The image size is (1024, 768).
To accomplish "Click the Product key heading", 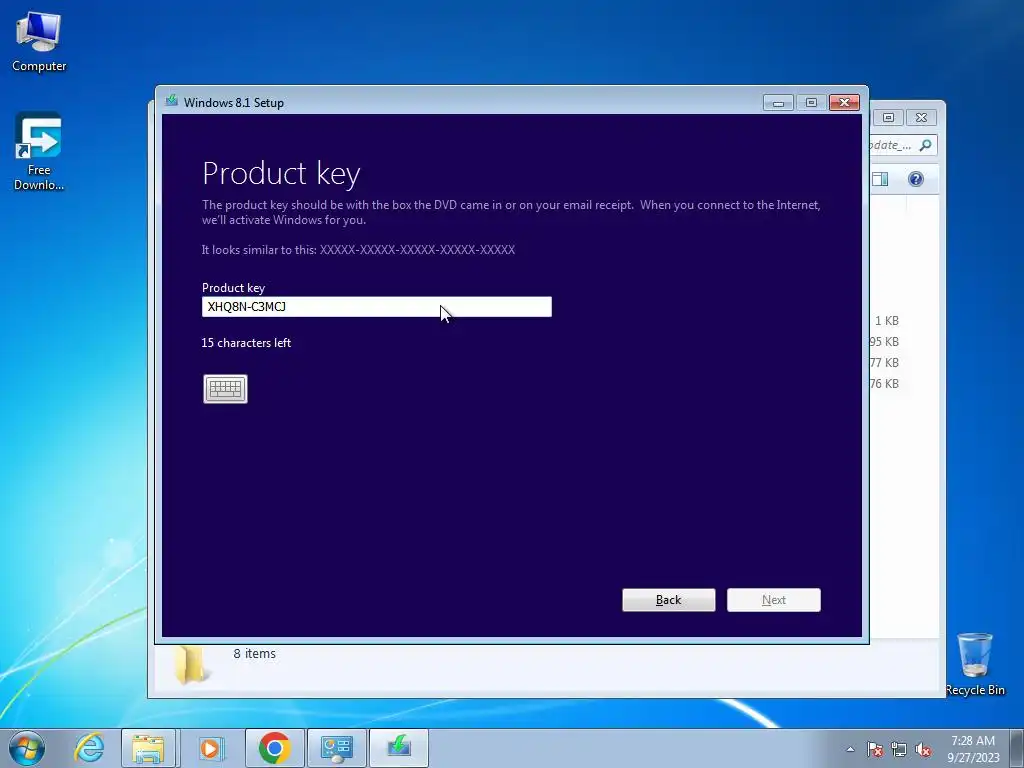I will click(x=281, y=174).
